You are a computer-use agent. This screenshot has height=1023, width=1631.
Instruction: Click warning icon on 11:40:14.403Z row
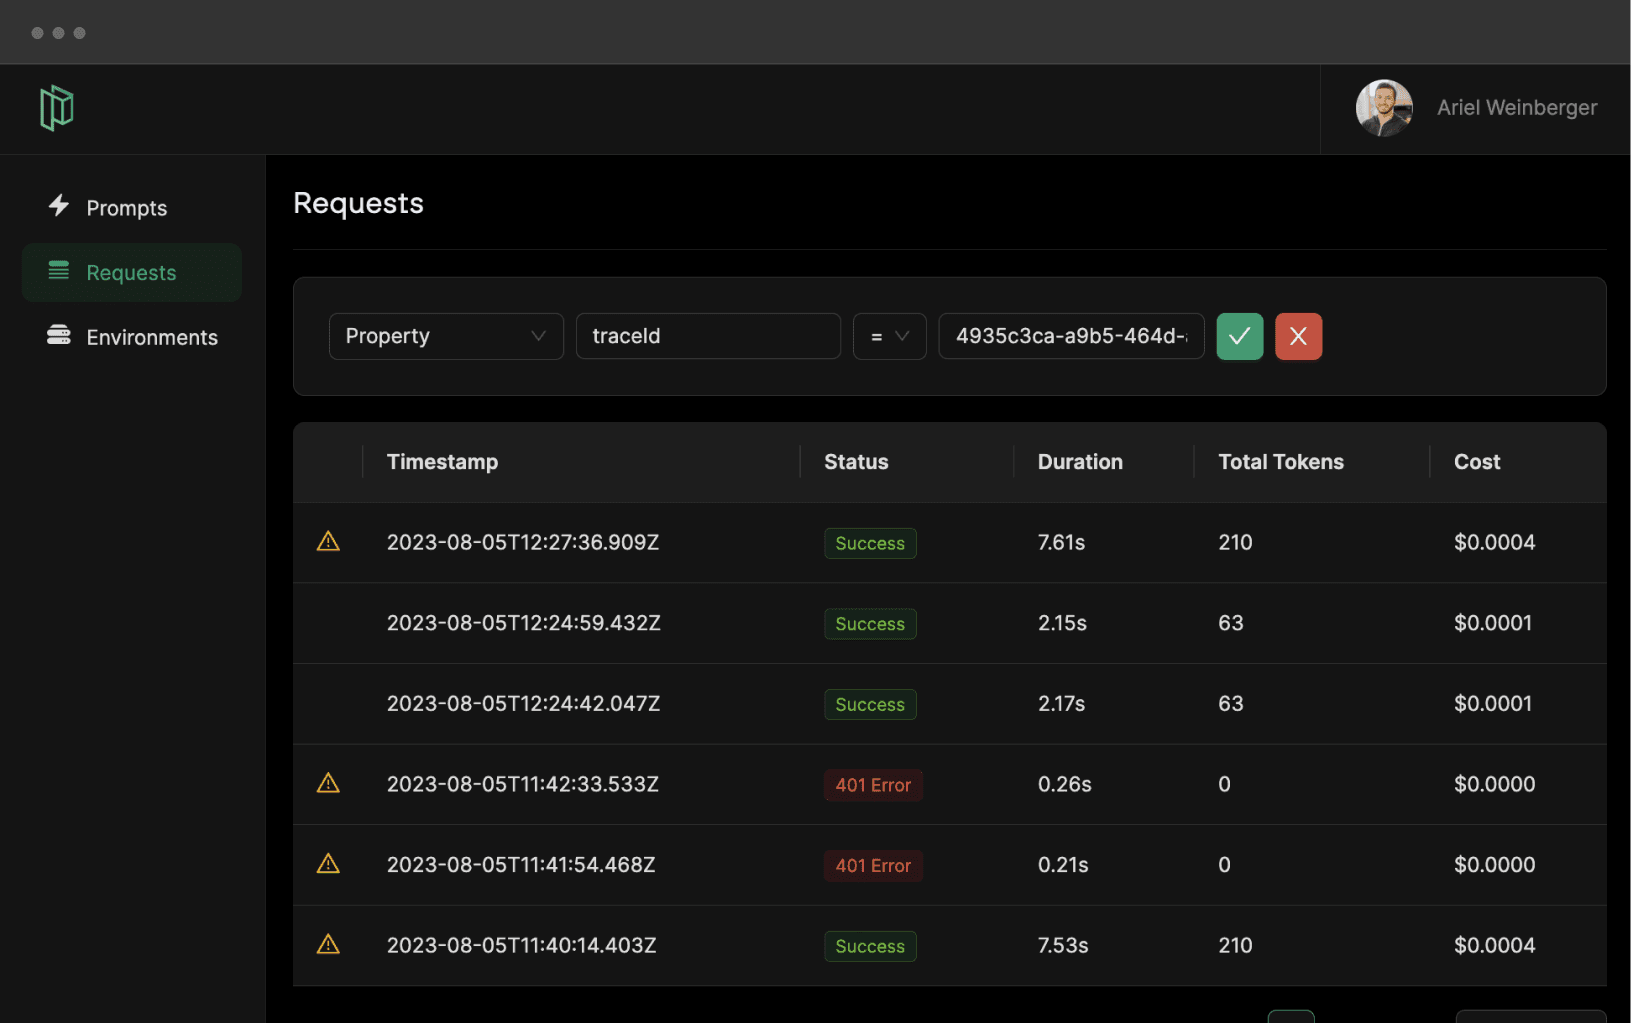328,945
